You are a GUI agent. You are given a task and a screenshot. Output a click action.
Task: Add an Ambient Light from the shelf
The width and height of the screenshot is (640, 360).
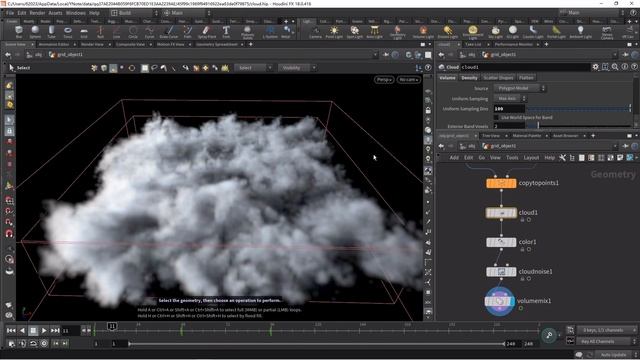tap(580, 31)
